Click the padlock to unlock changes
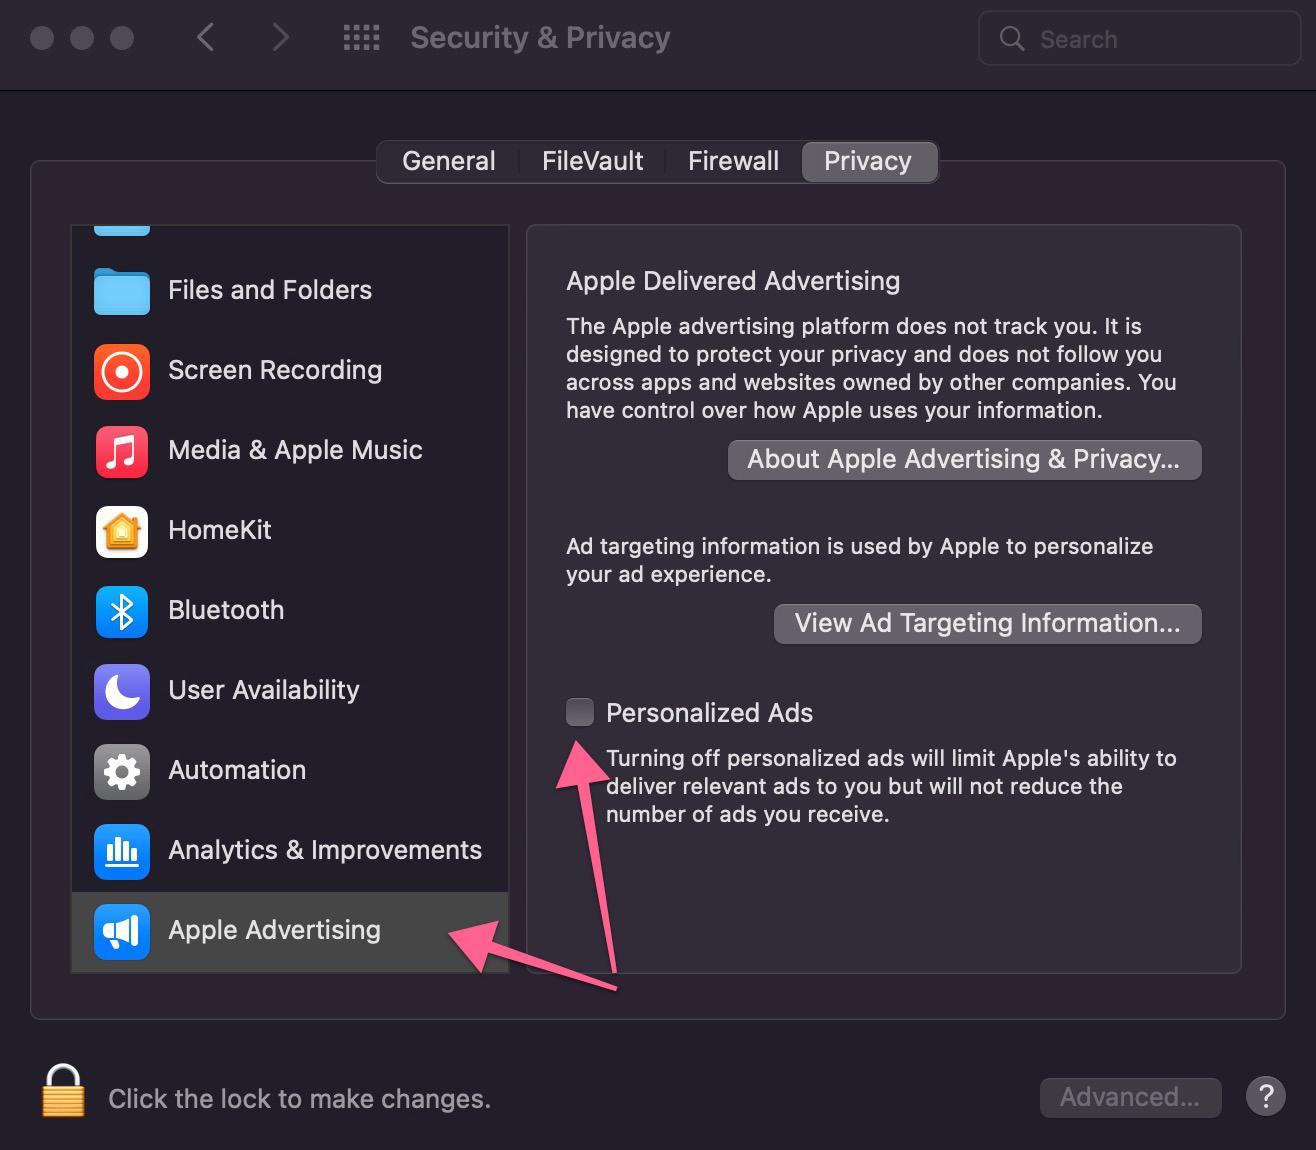Screen dimensions: 1316x1150 point(63,1091)
